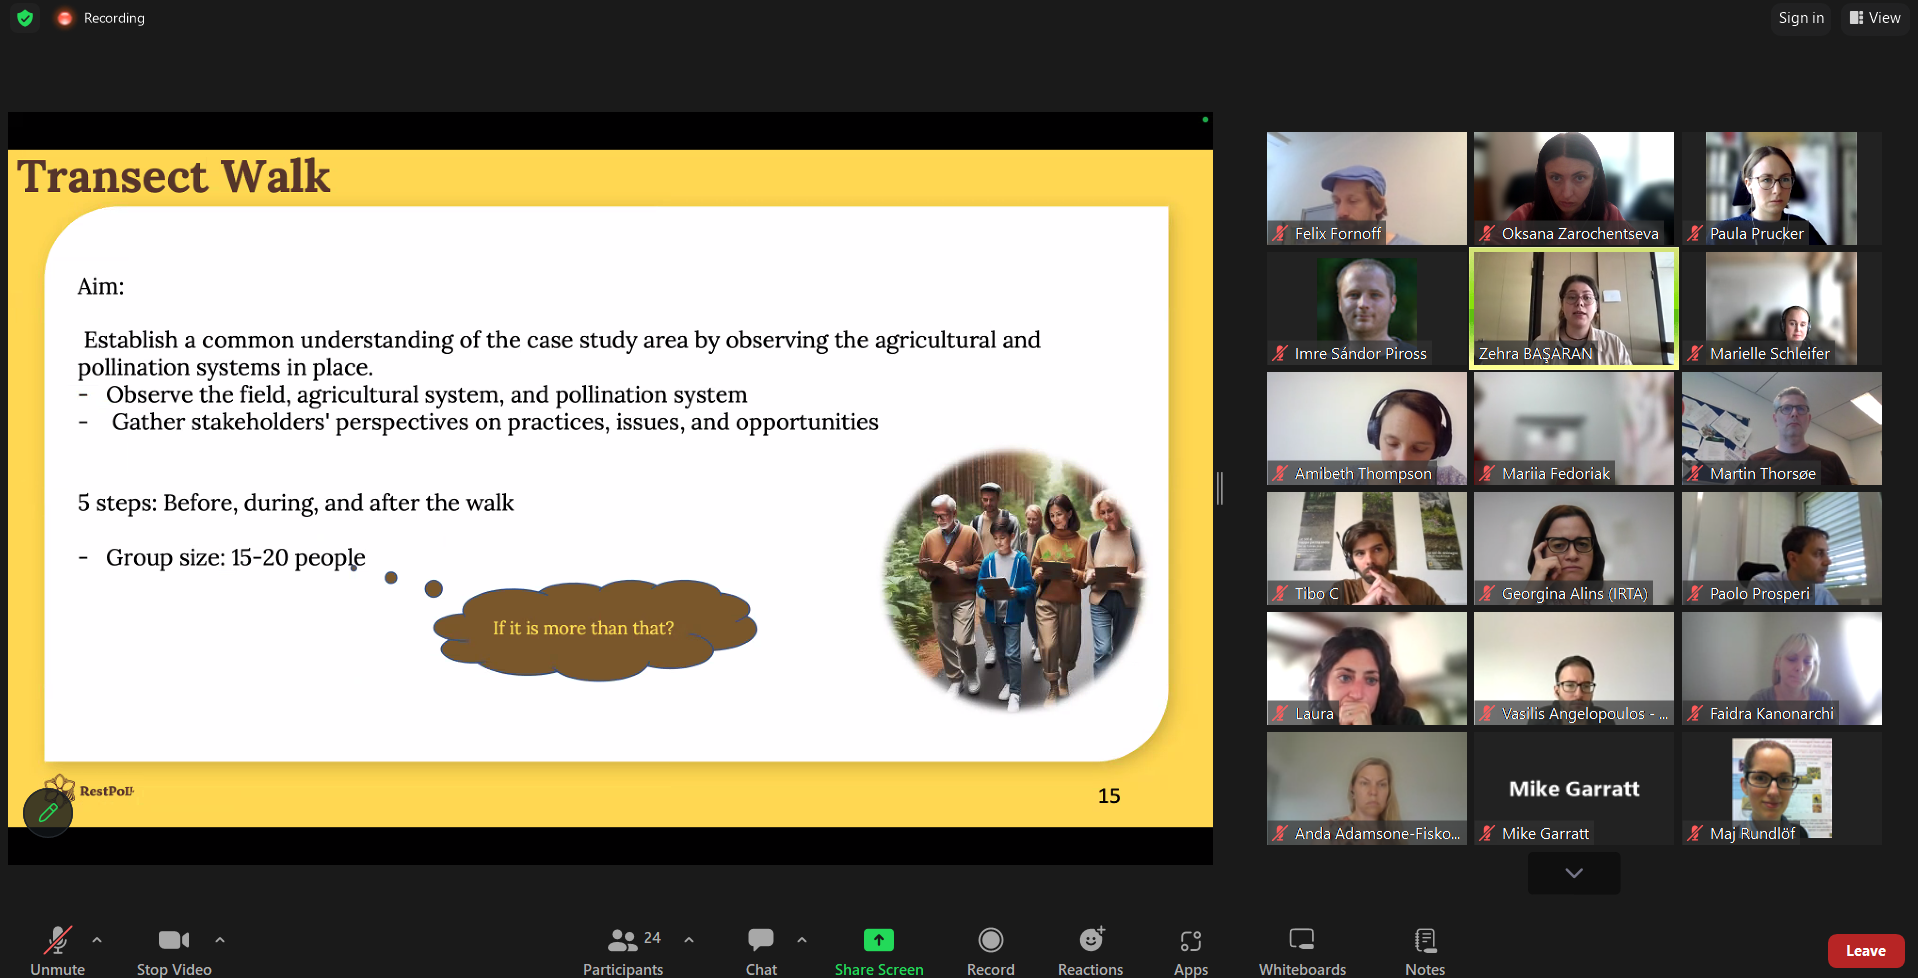This screenshot has height=978, width=1918.
Task: Unmute the microphone
Action: tap(57, 951)
